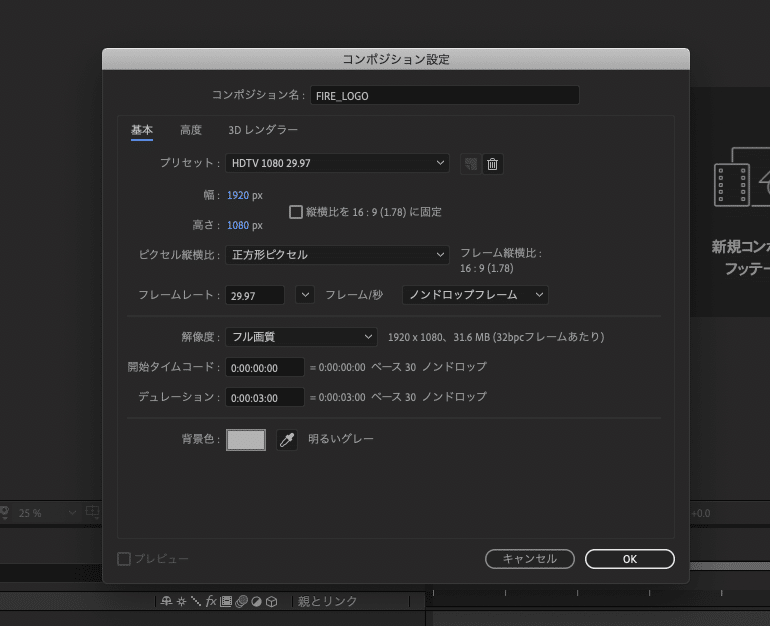Click the shy switch icon in the timeline
Screen dimensions: 770x626
[166, 601]
